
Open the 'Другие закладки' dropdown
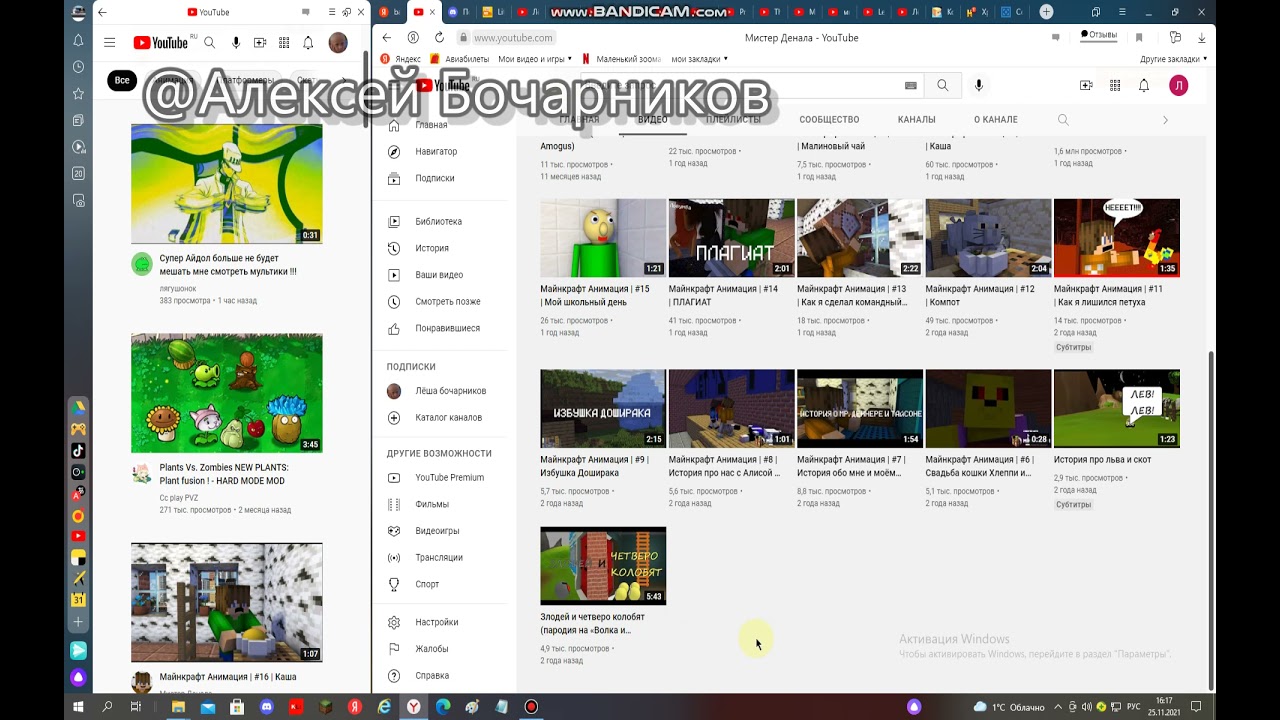point(1174,59)
